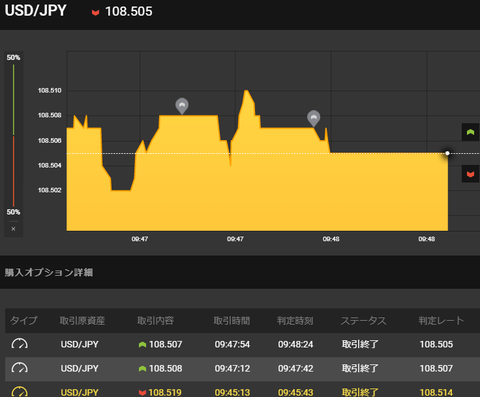
Task: Click trade time 09:47:12
Action: (232, 368)
